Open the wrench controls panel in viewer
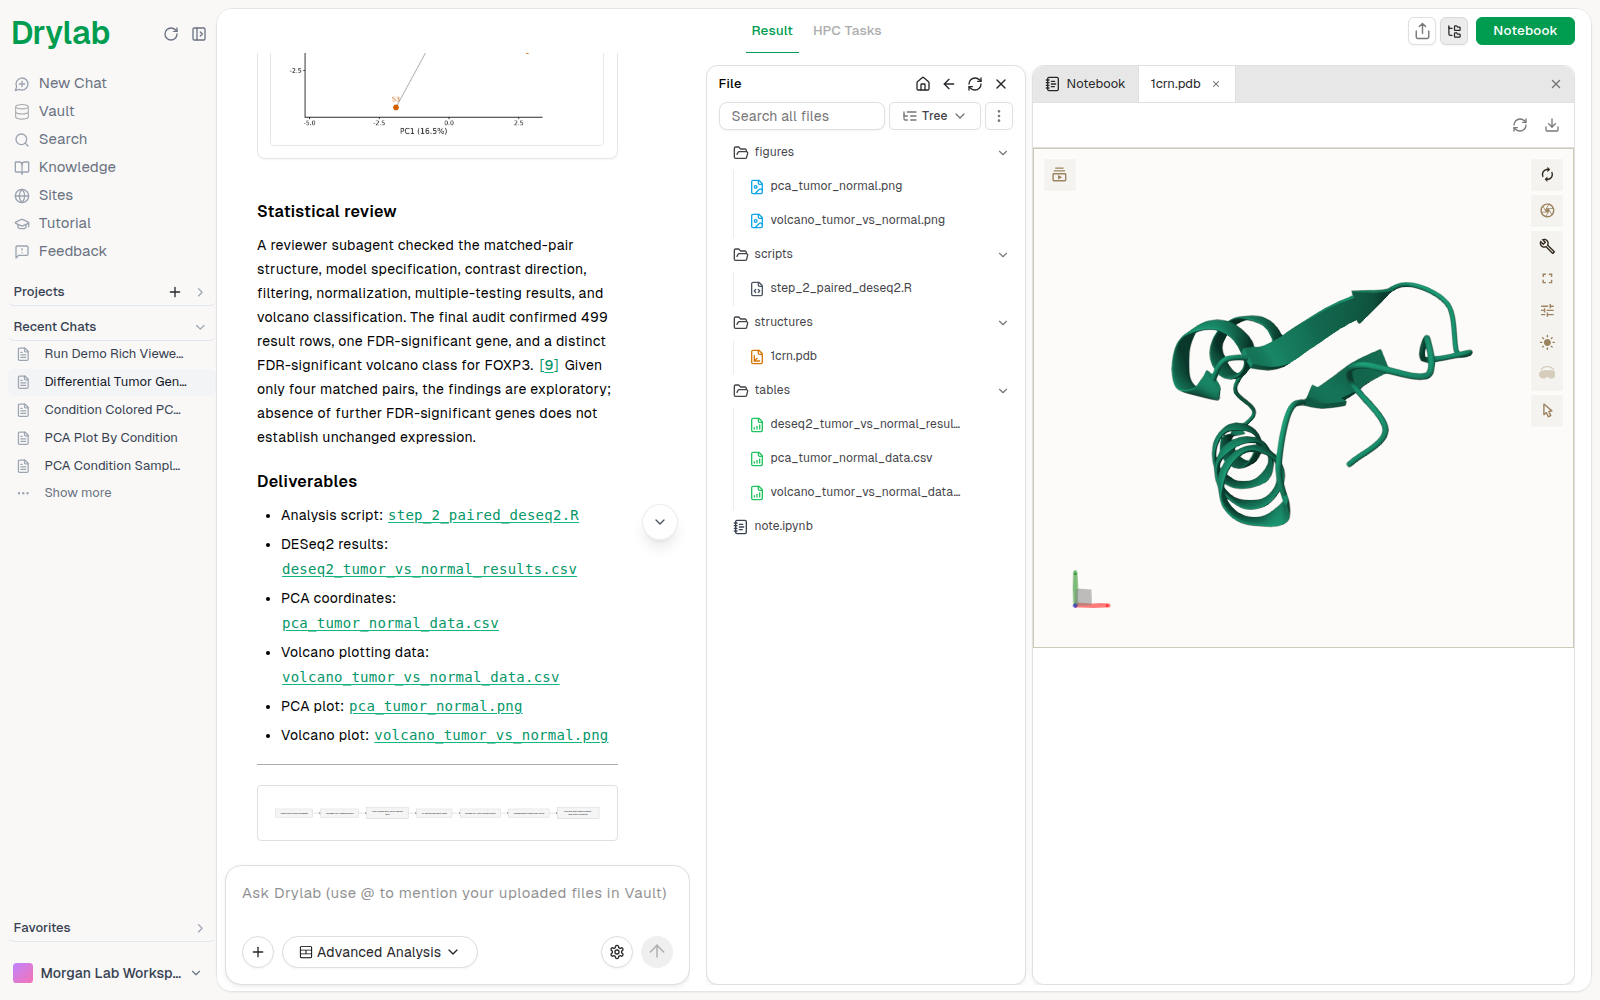This screenshot has height=1000, width=1600. (x=1547, y=246)
